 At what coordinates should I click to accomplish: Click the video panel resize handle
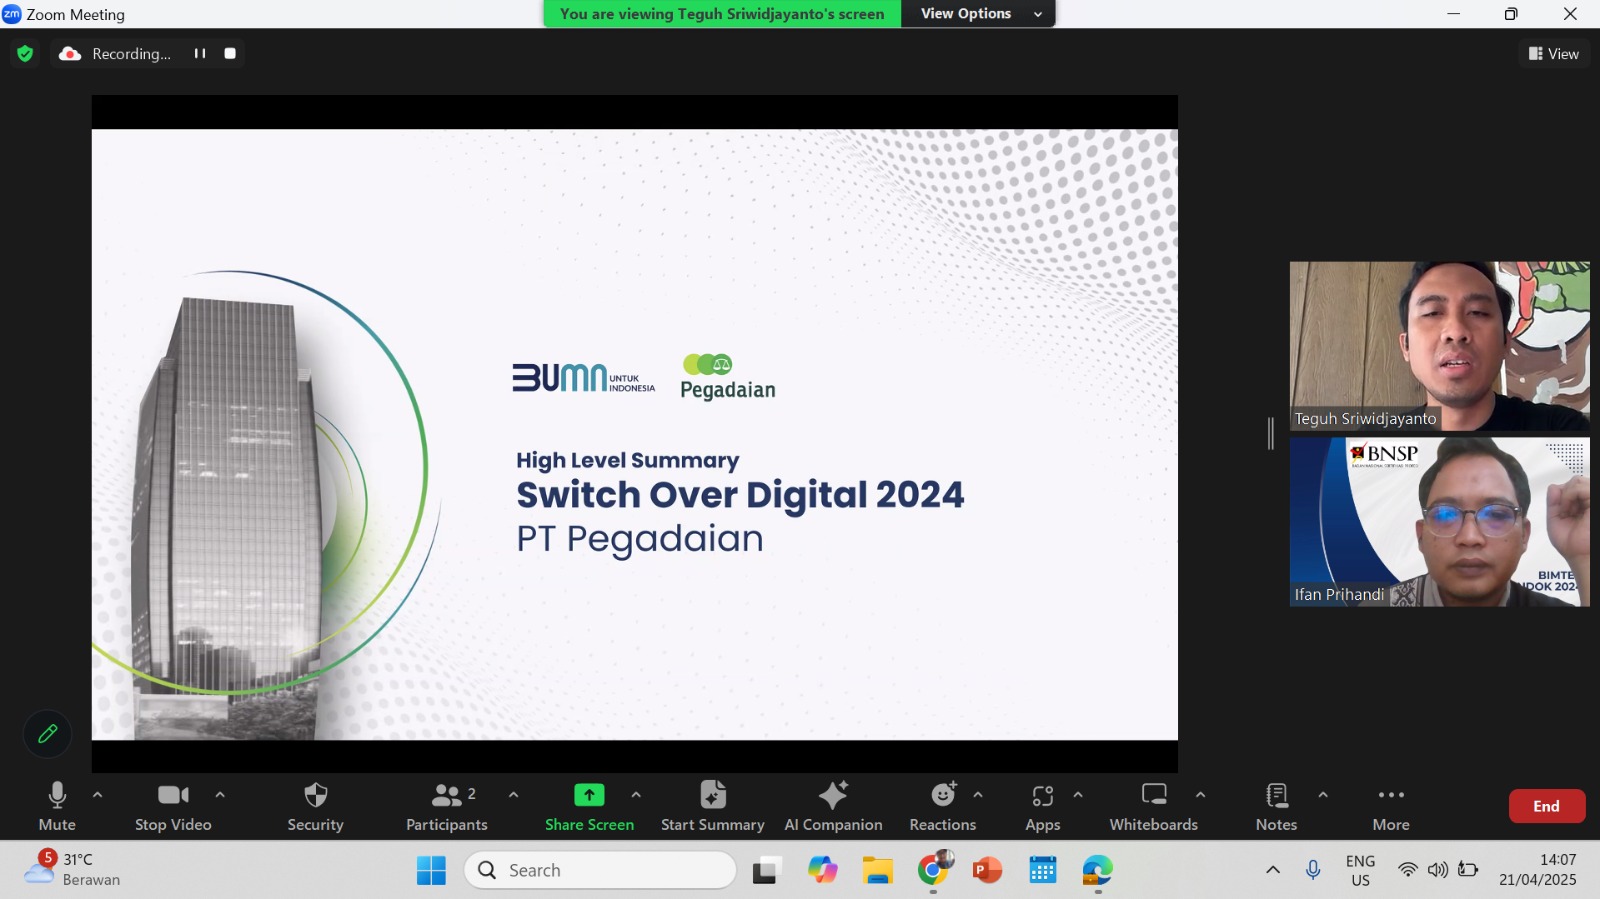(1271, 433)
